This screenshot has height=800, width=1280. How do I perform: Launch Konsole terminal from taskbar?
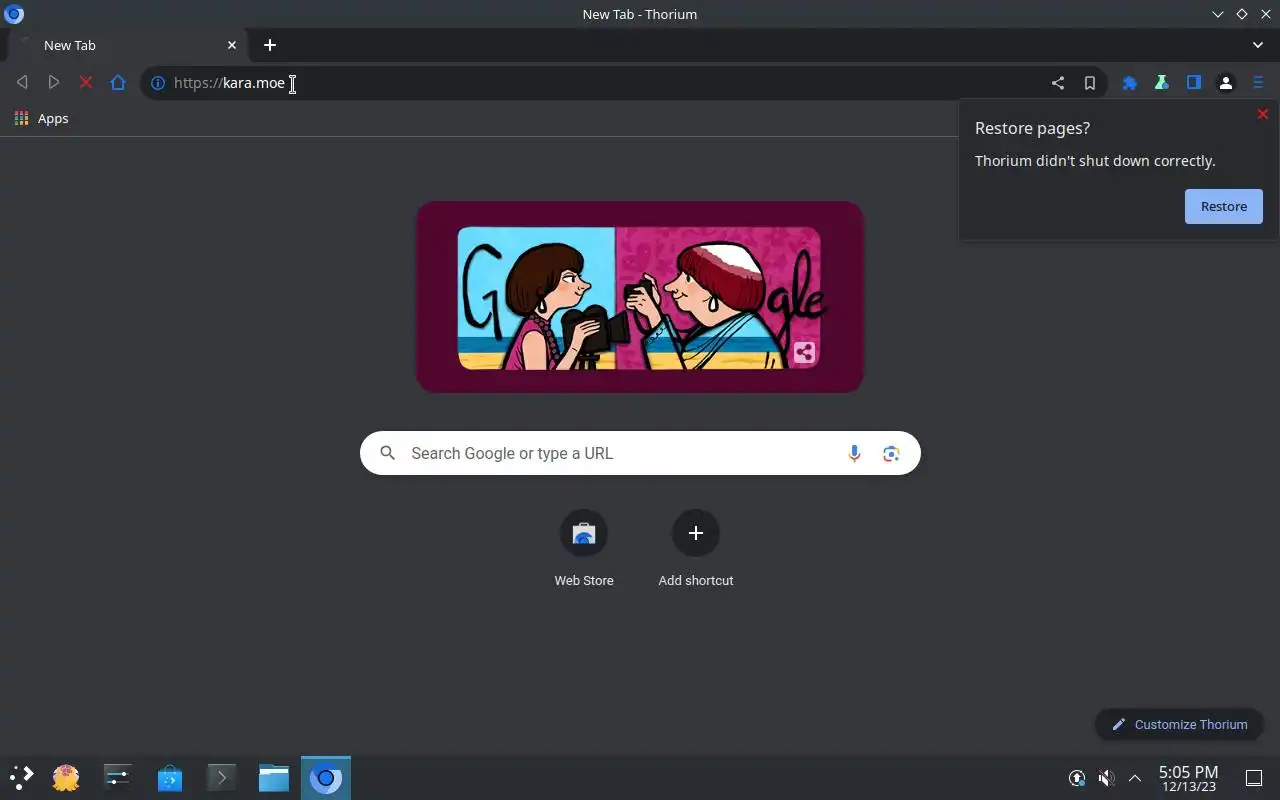(x=222, y=777)
